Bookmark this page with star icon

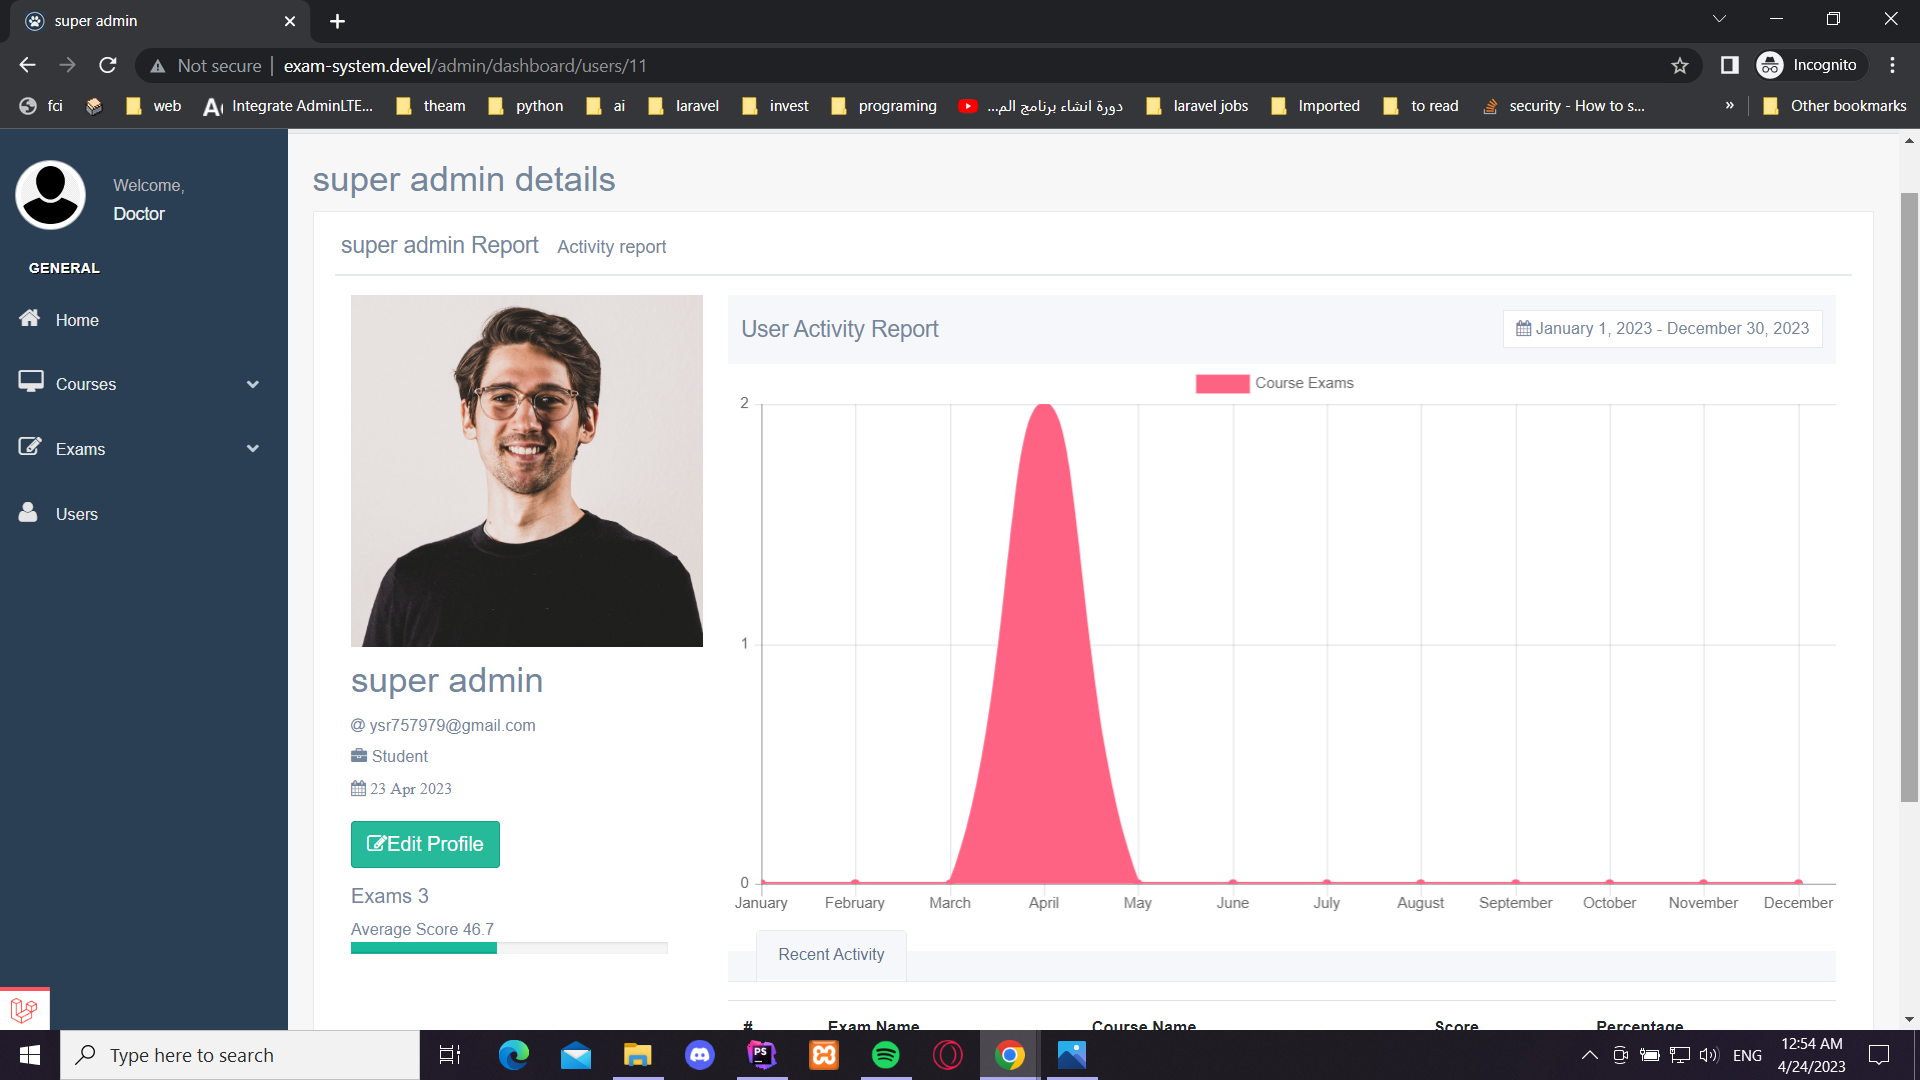(1680, 66)
